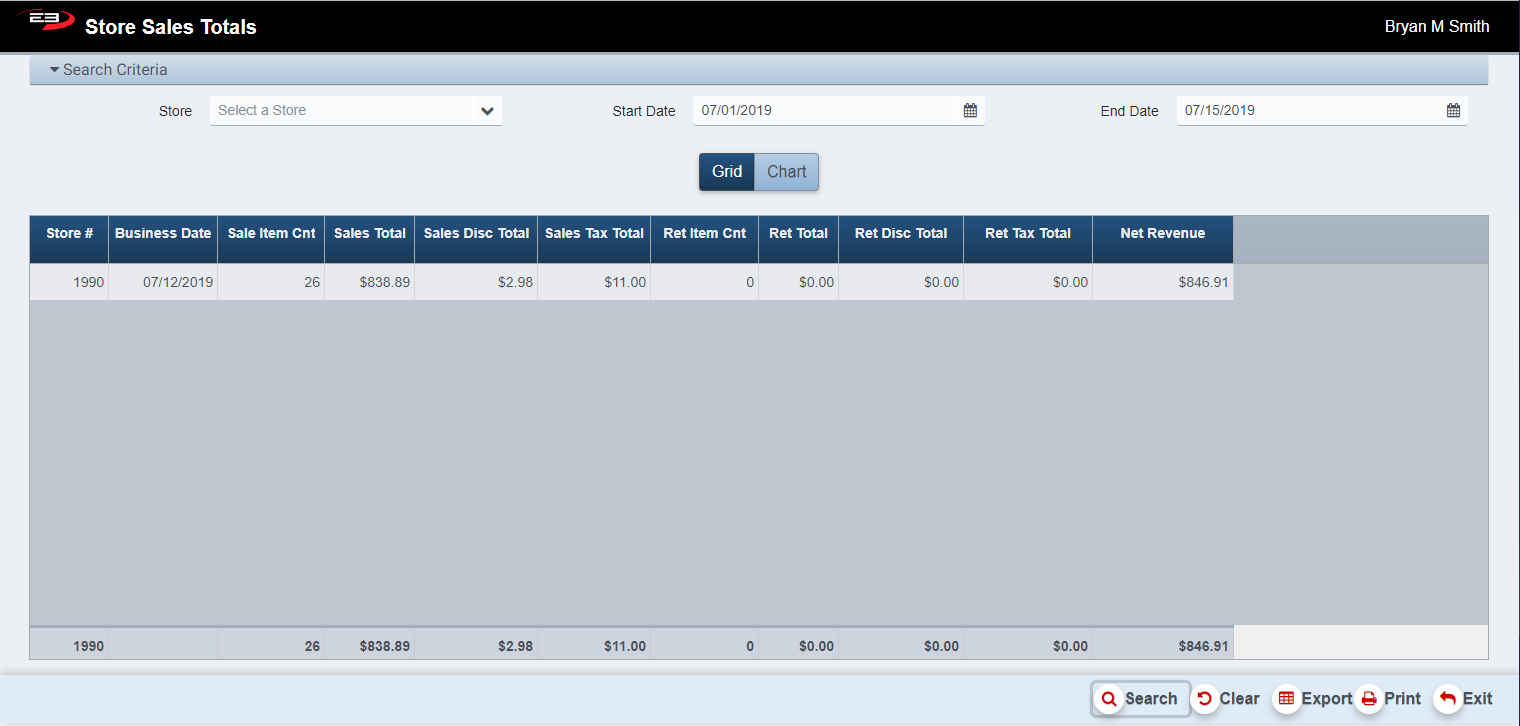
Task: Open the Start Date calendar picker
Action: pos(970,111)
